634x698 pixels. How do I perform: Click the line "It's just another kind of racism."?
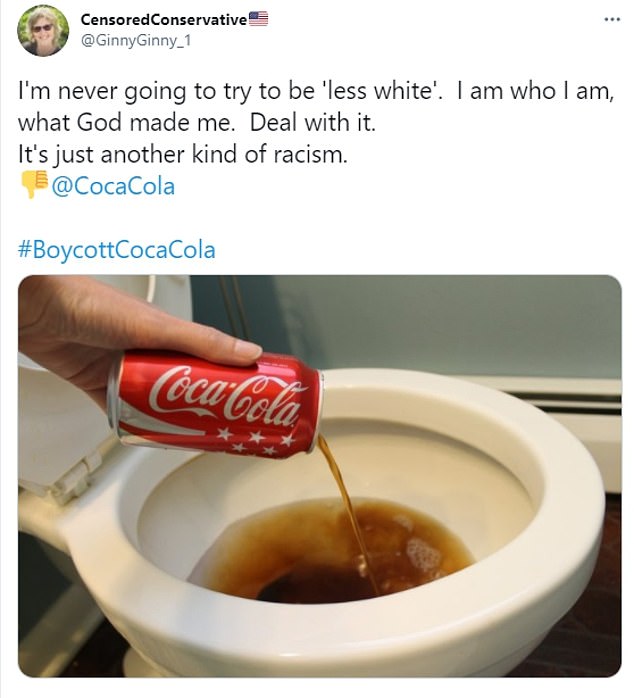(x=182, y=155)
